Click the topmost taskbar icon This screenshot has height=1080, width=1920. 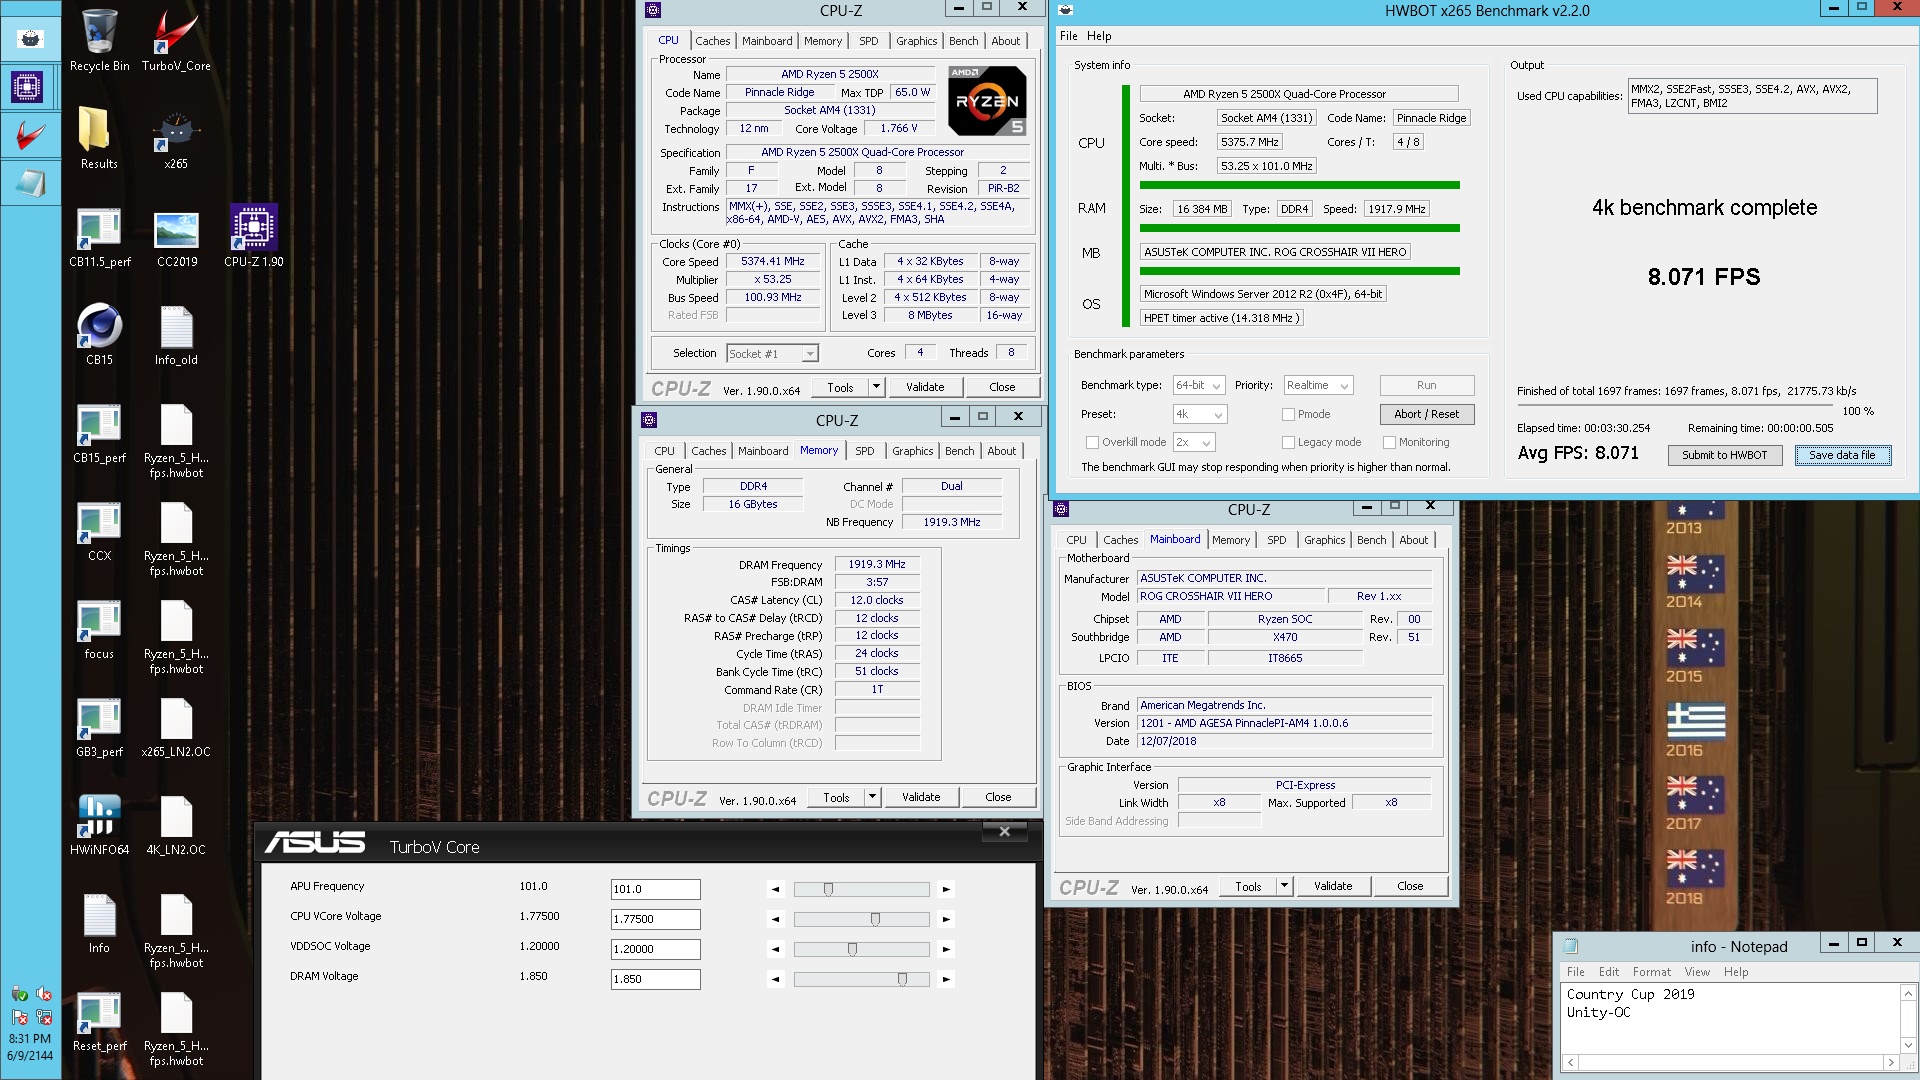(30, 39)
